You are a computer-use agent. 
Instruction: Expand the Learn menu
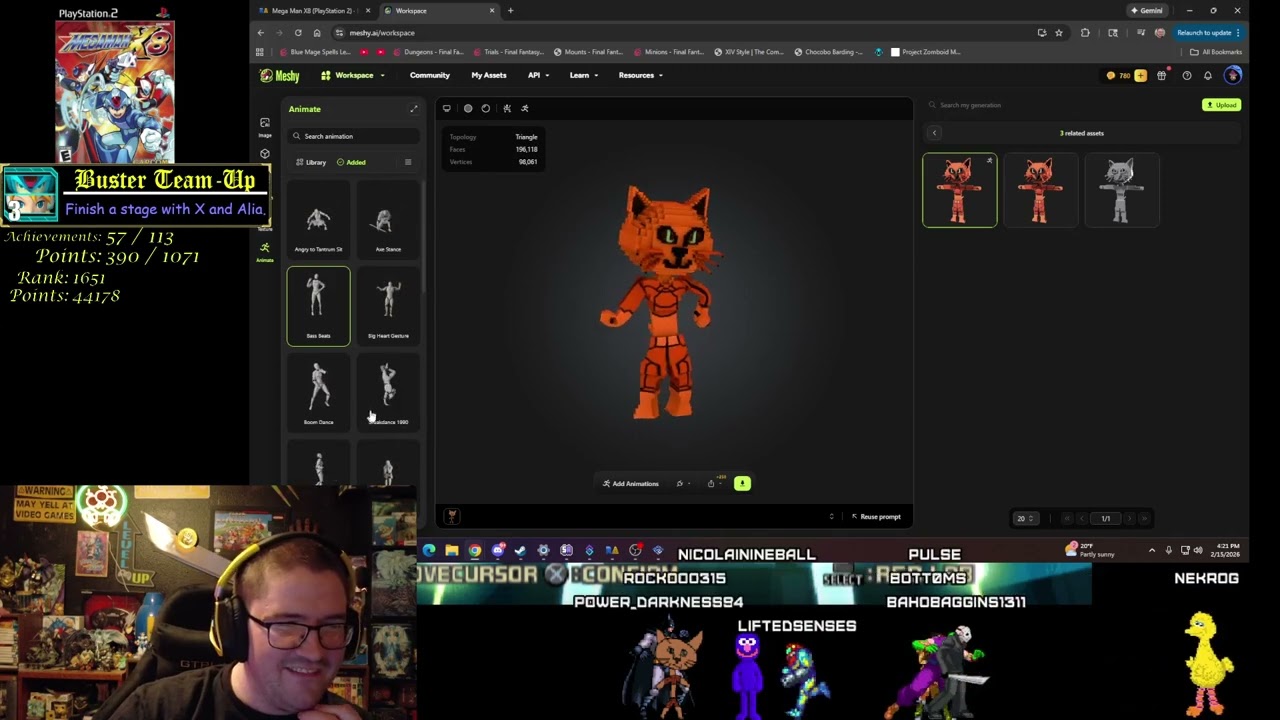(584, 75)
